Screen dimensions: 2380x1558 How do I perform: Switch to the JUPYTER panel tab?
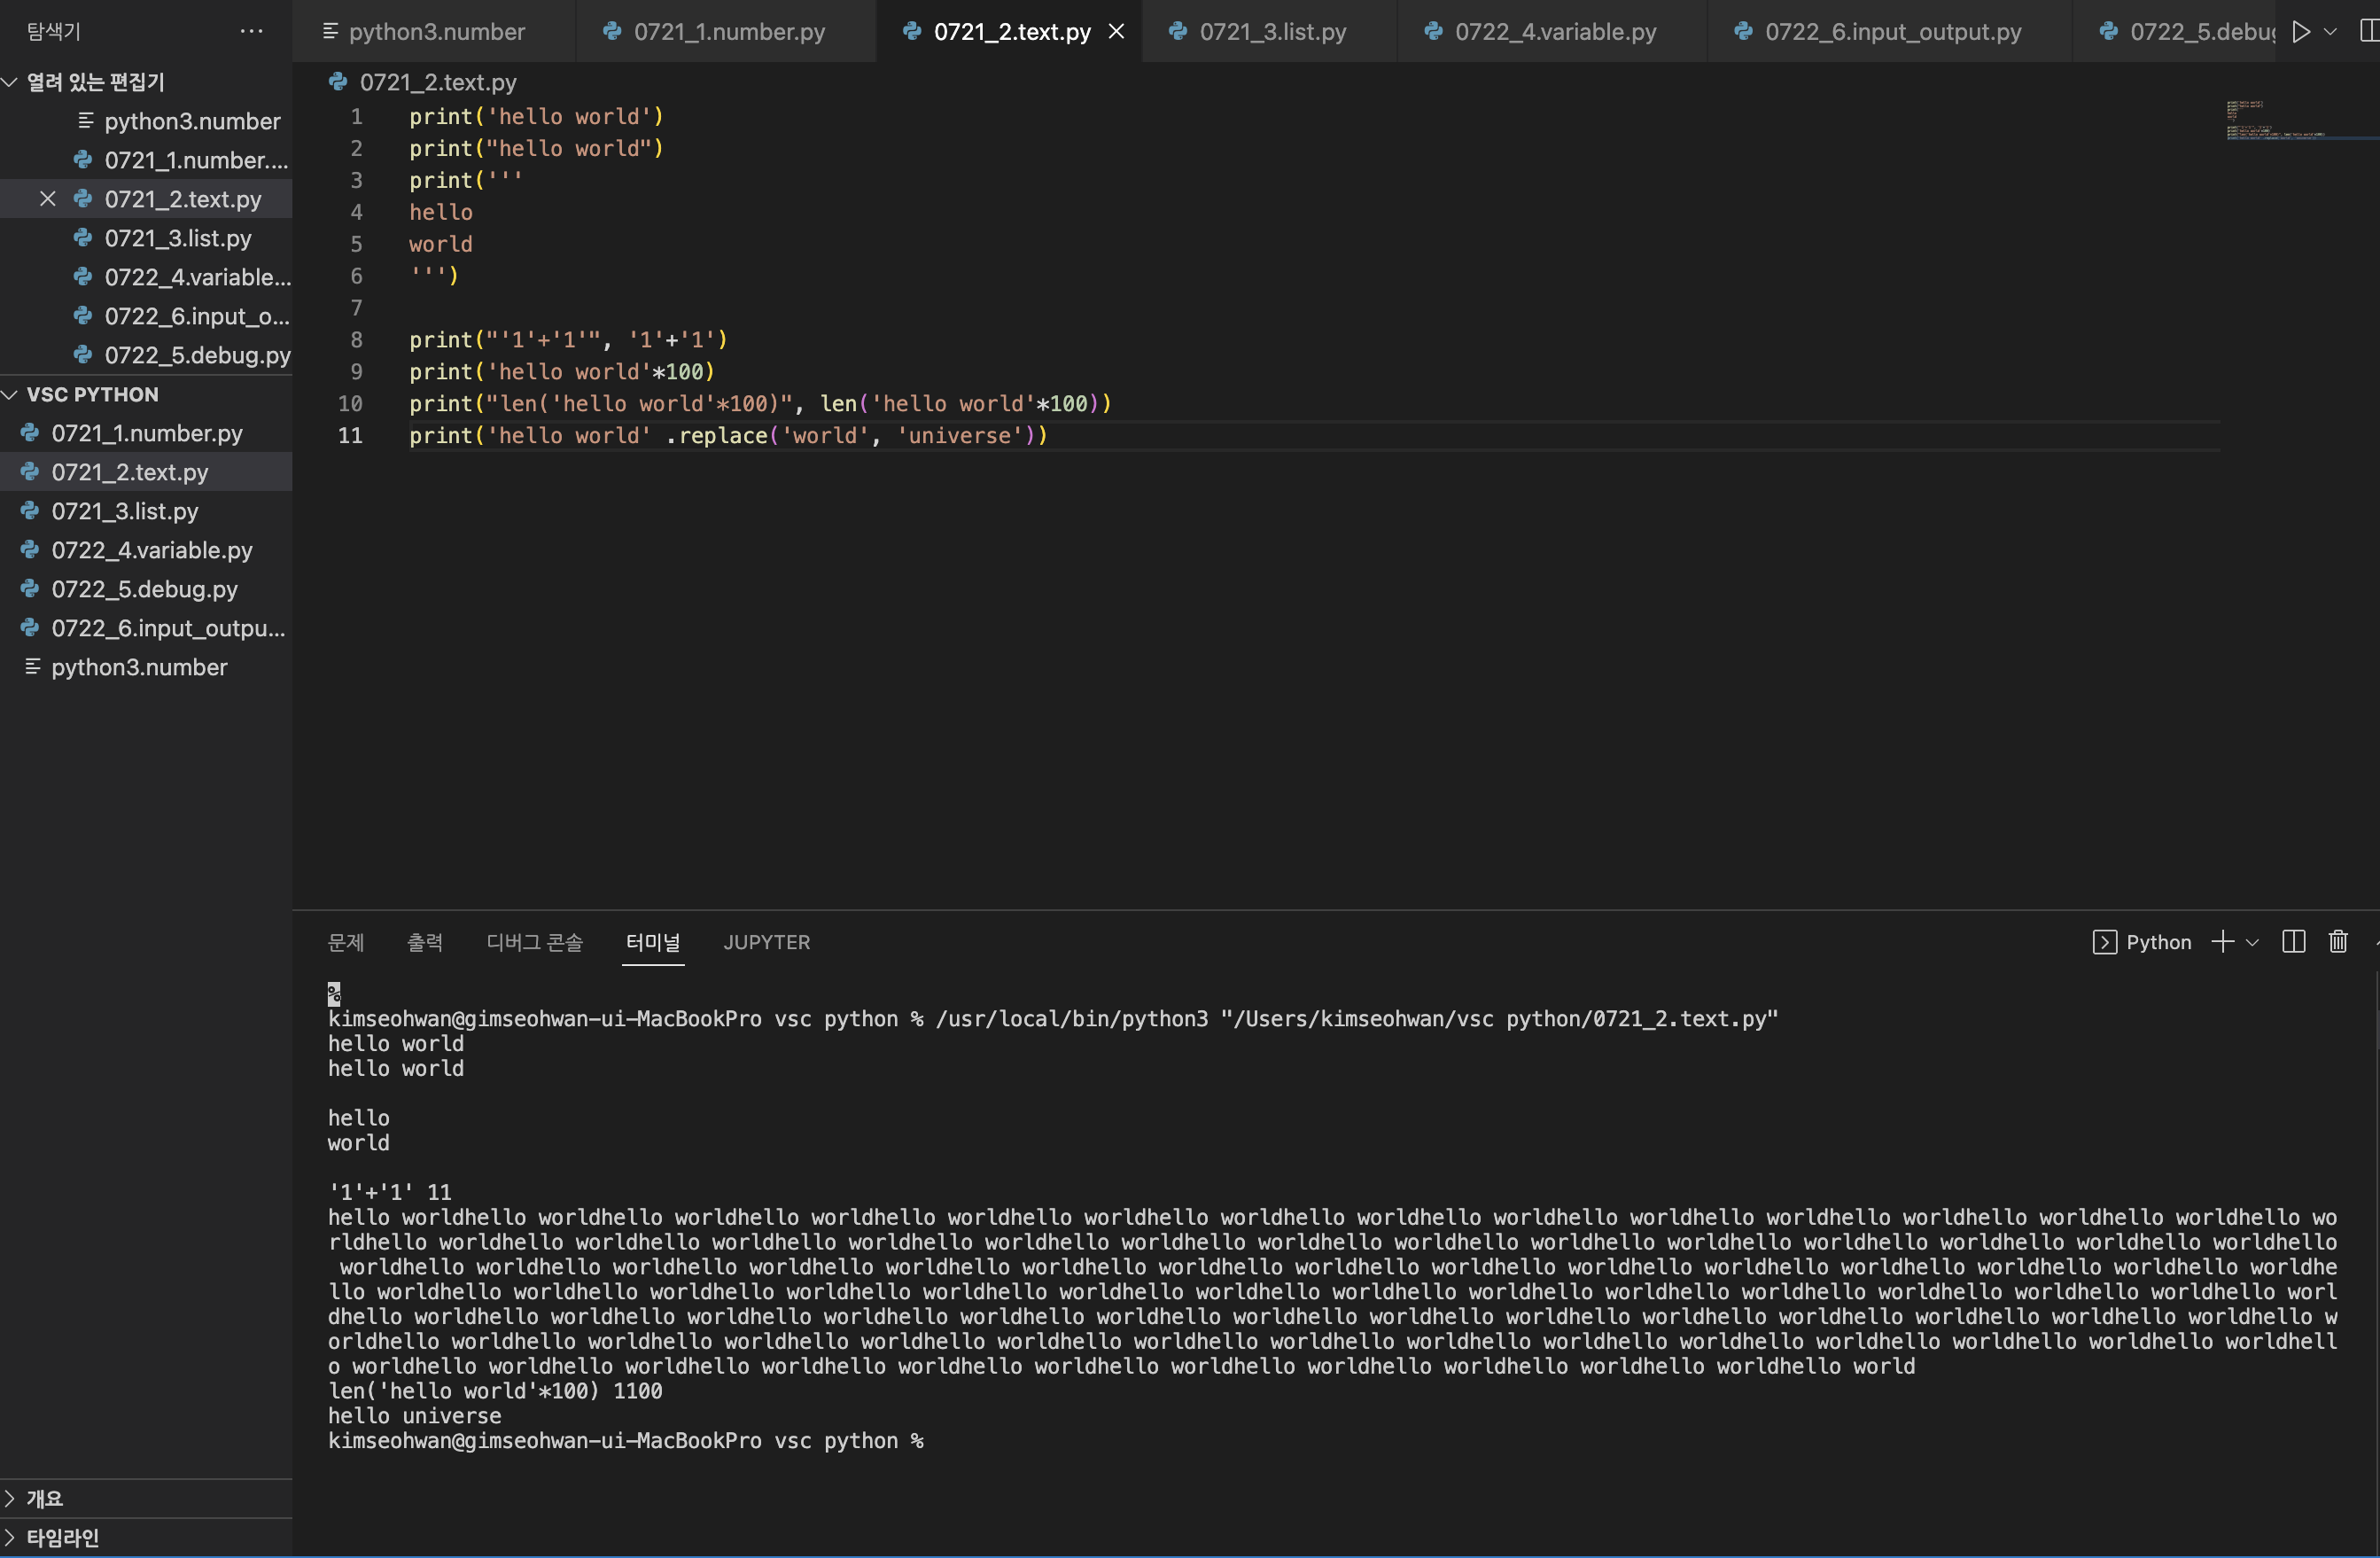tap(766, 942)
